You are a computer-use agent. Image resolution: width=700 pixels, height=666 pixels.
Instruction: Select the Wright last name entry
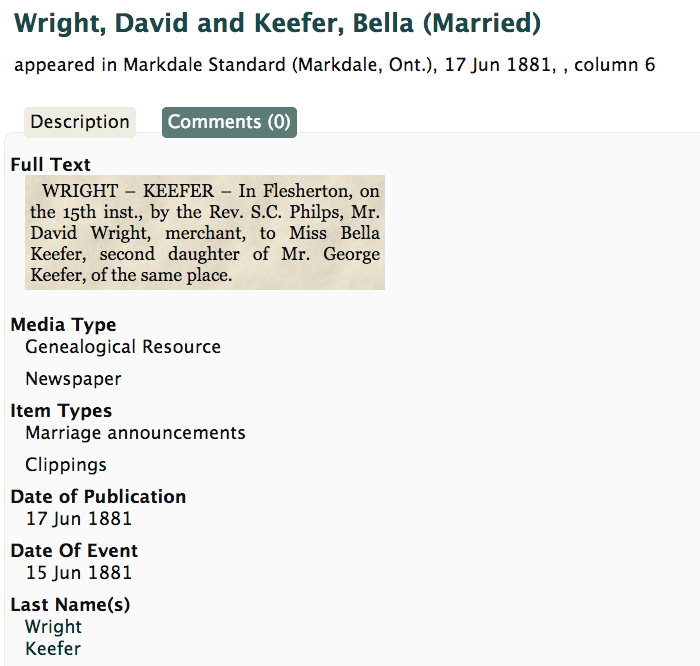[x=54, y=627]
